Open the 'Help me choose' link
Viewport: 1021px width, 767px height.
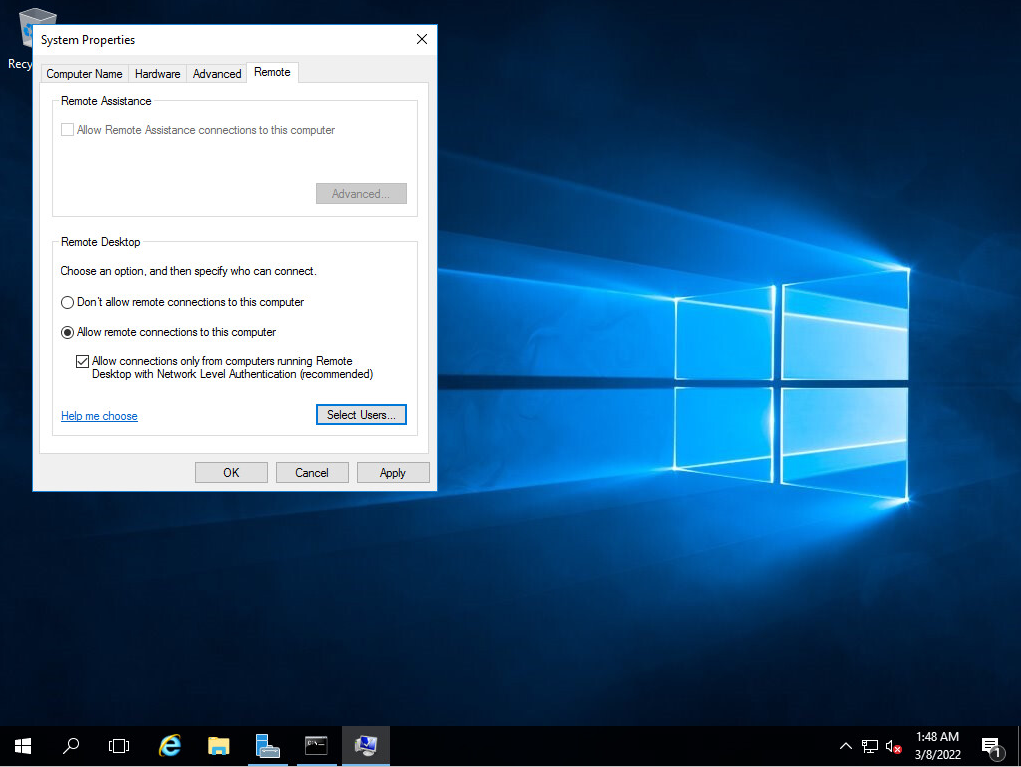point(99,416)
